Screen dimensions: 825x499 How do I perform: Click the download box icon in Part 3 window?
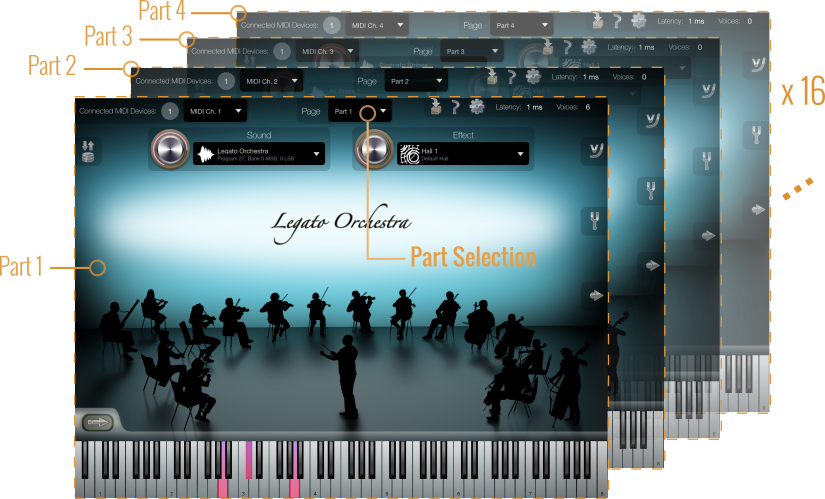pos(548,47)
